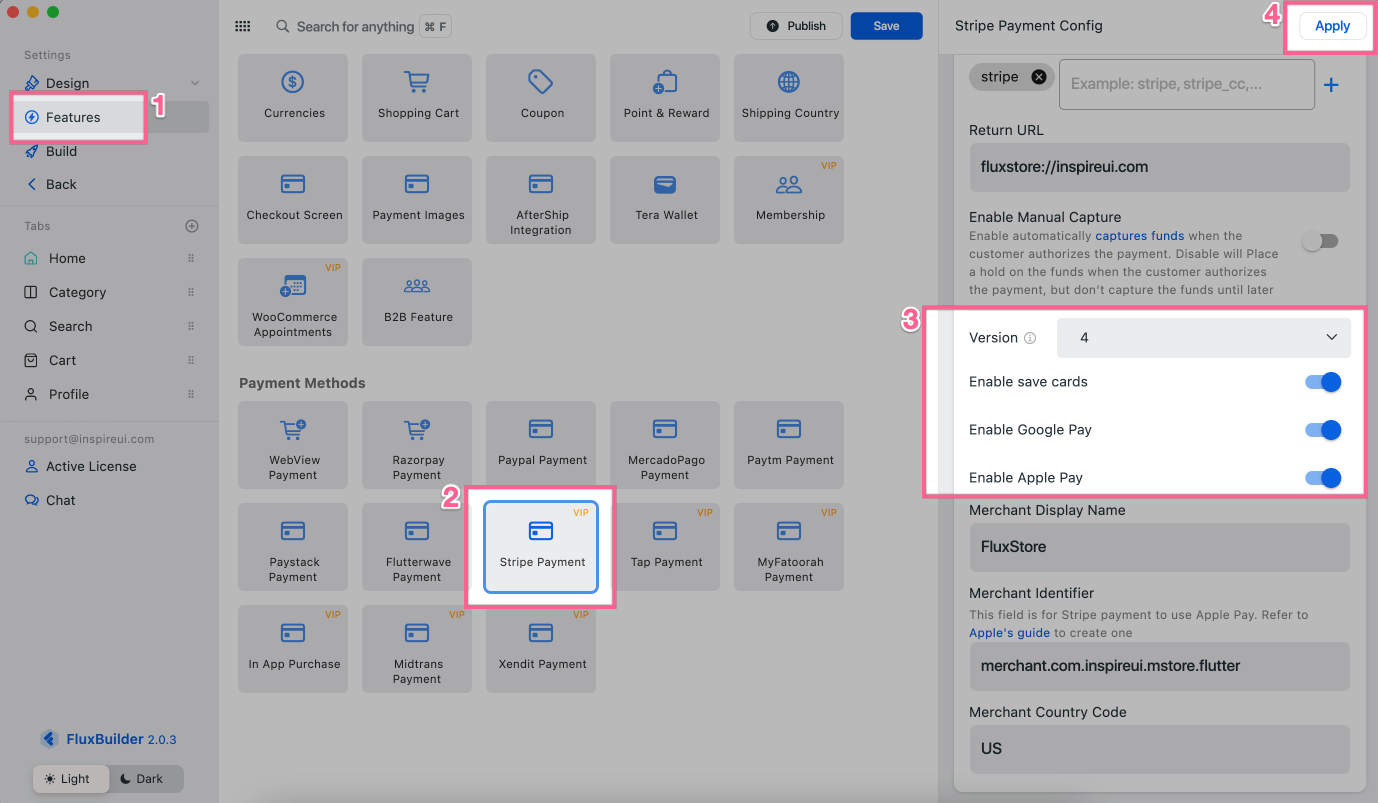Viewport: 1378px width, 803px height.
Task: Remove the stripe tag chip
Action: click(x=1039, y=77)
